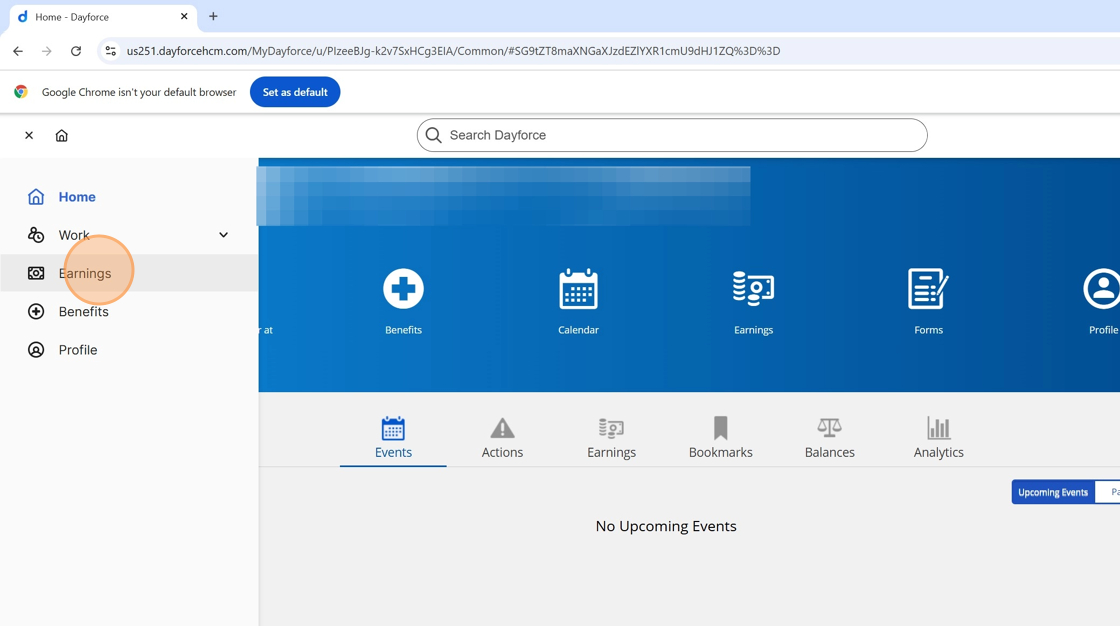Click the home icon in the top bar
This screenshot has width=1120, height=626.
(x=61, y=135)
